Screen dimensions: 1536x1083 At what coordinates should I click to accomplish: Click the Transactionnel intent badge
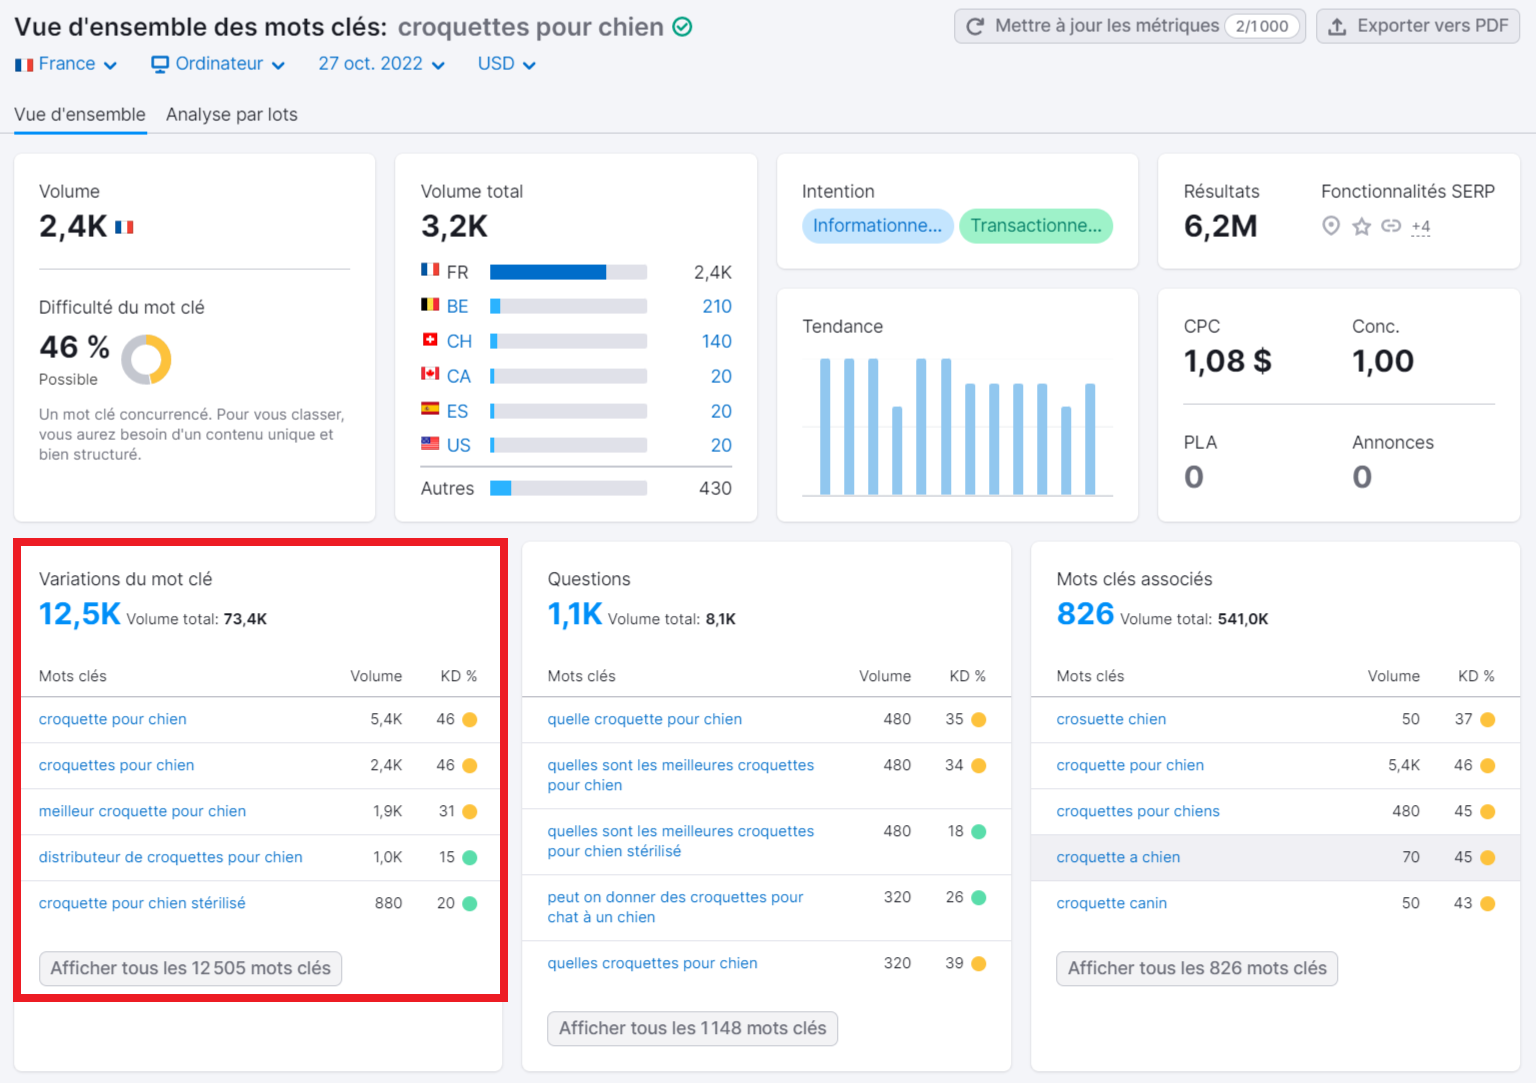pos(1036,226)
